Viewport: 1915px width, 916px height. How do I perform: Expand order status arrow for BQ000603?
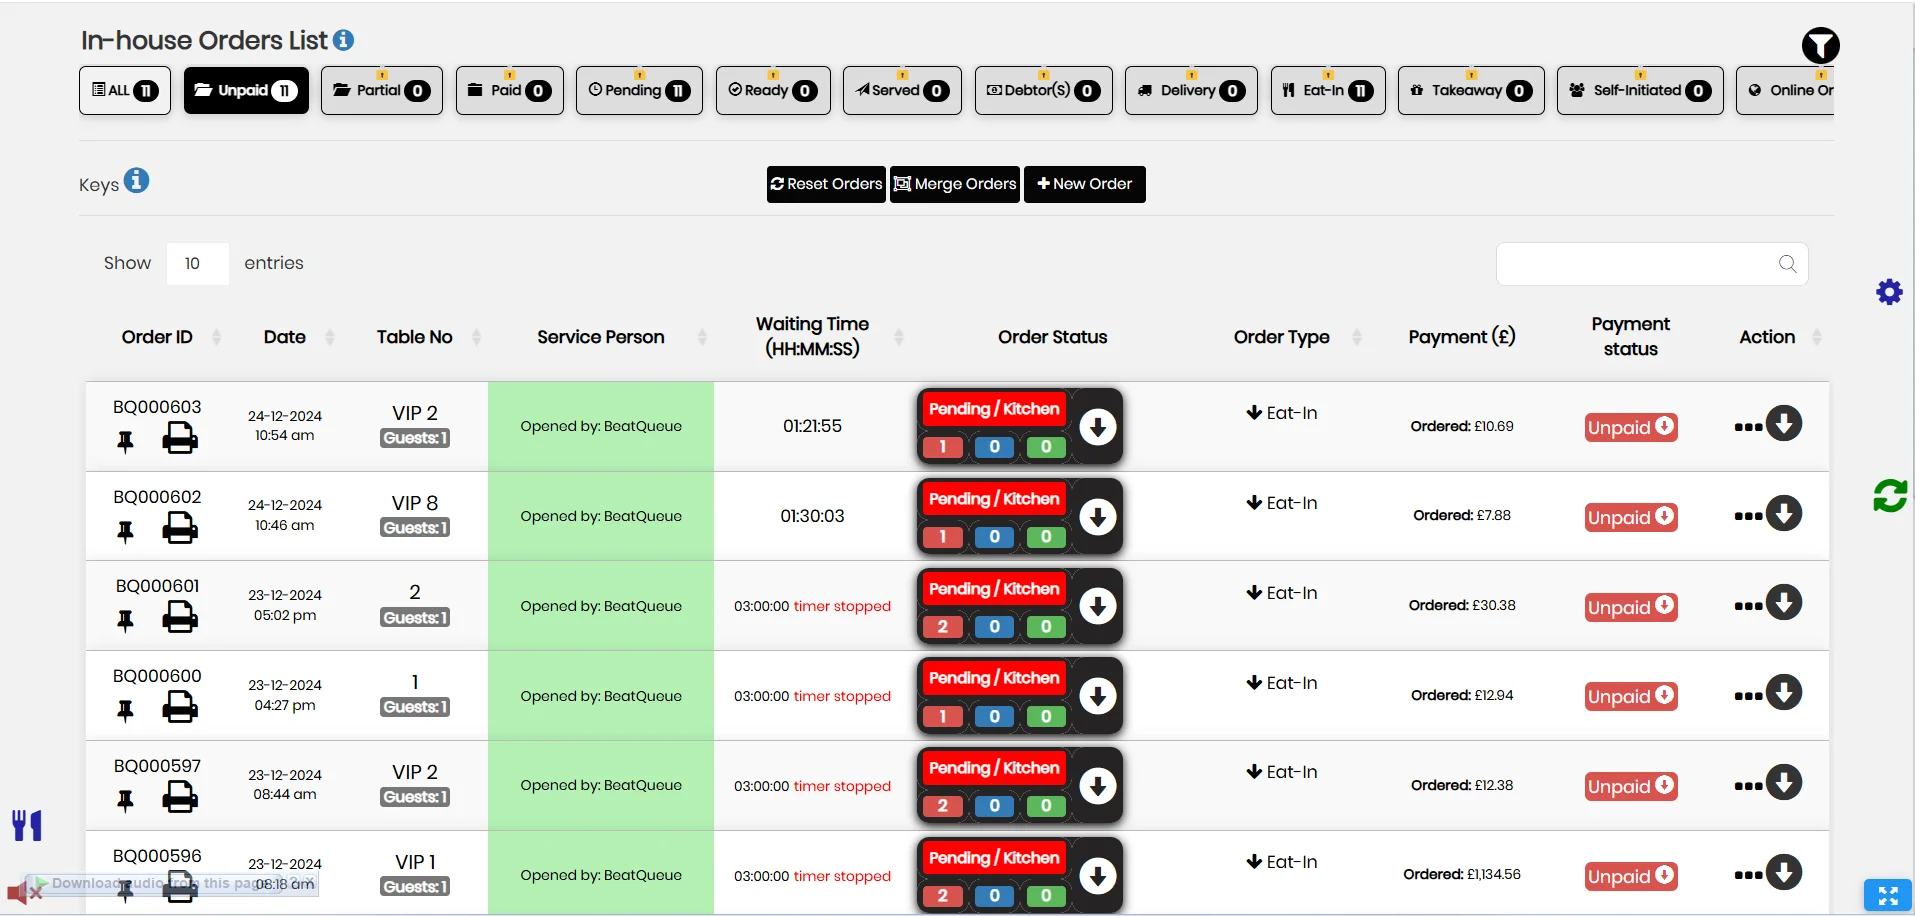click(x=1097, y=427)
